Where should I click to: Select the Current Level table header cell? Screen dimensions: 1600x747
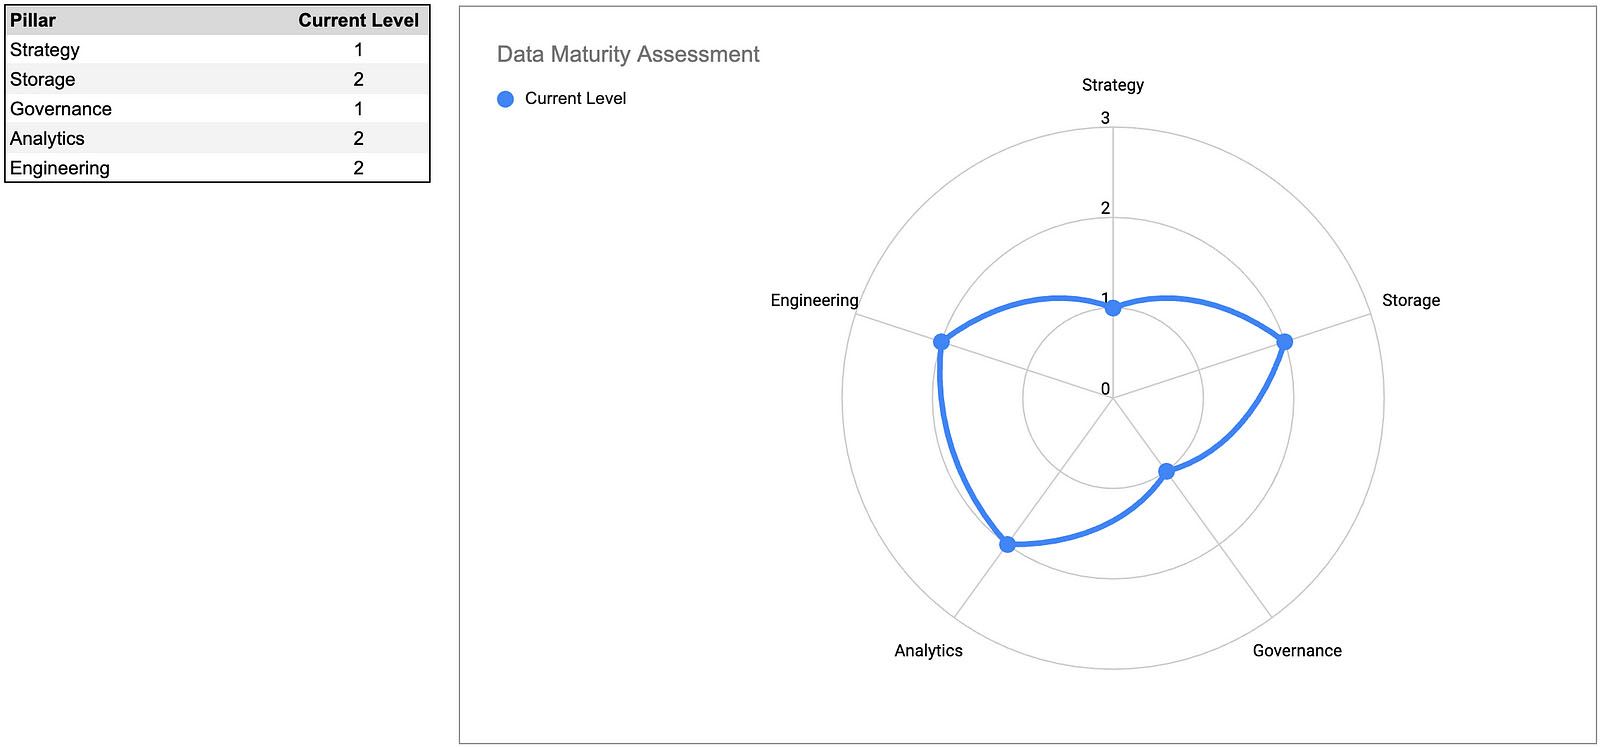pos(358,20)
